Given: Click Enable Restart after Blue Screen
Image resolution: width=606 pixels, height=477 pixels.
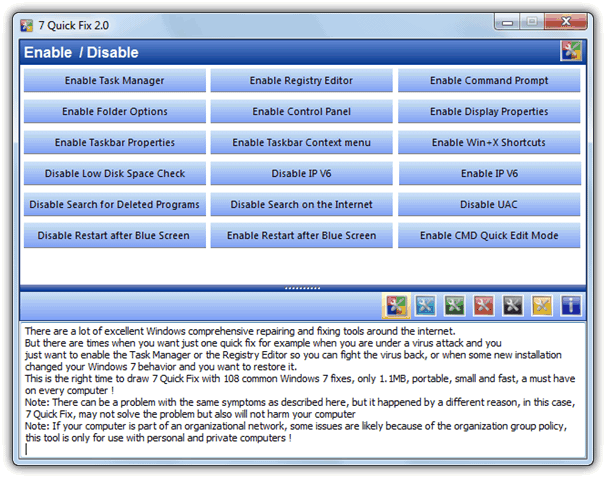Looking at the screenshot, I should (x=301, y=235).
